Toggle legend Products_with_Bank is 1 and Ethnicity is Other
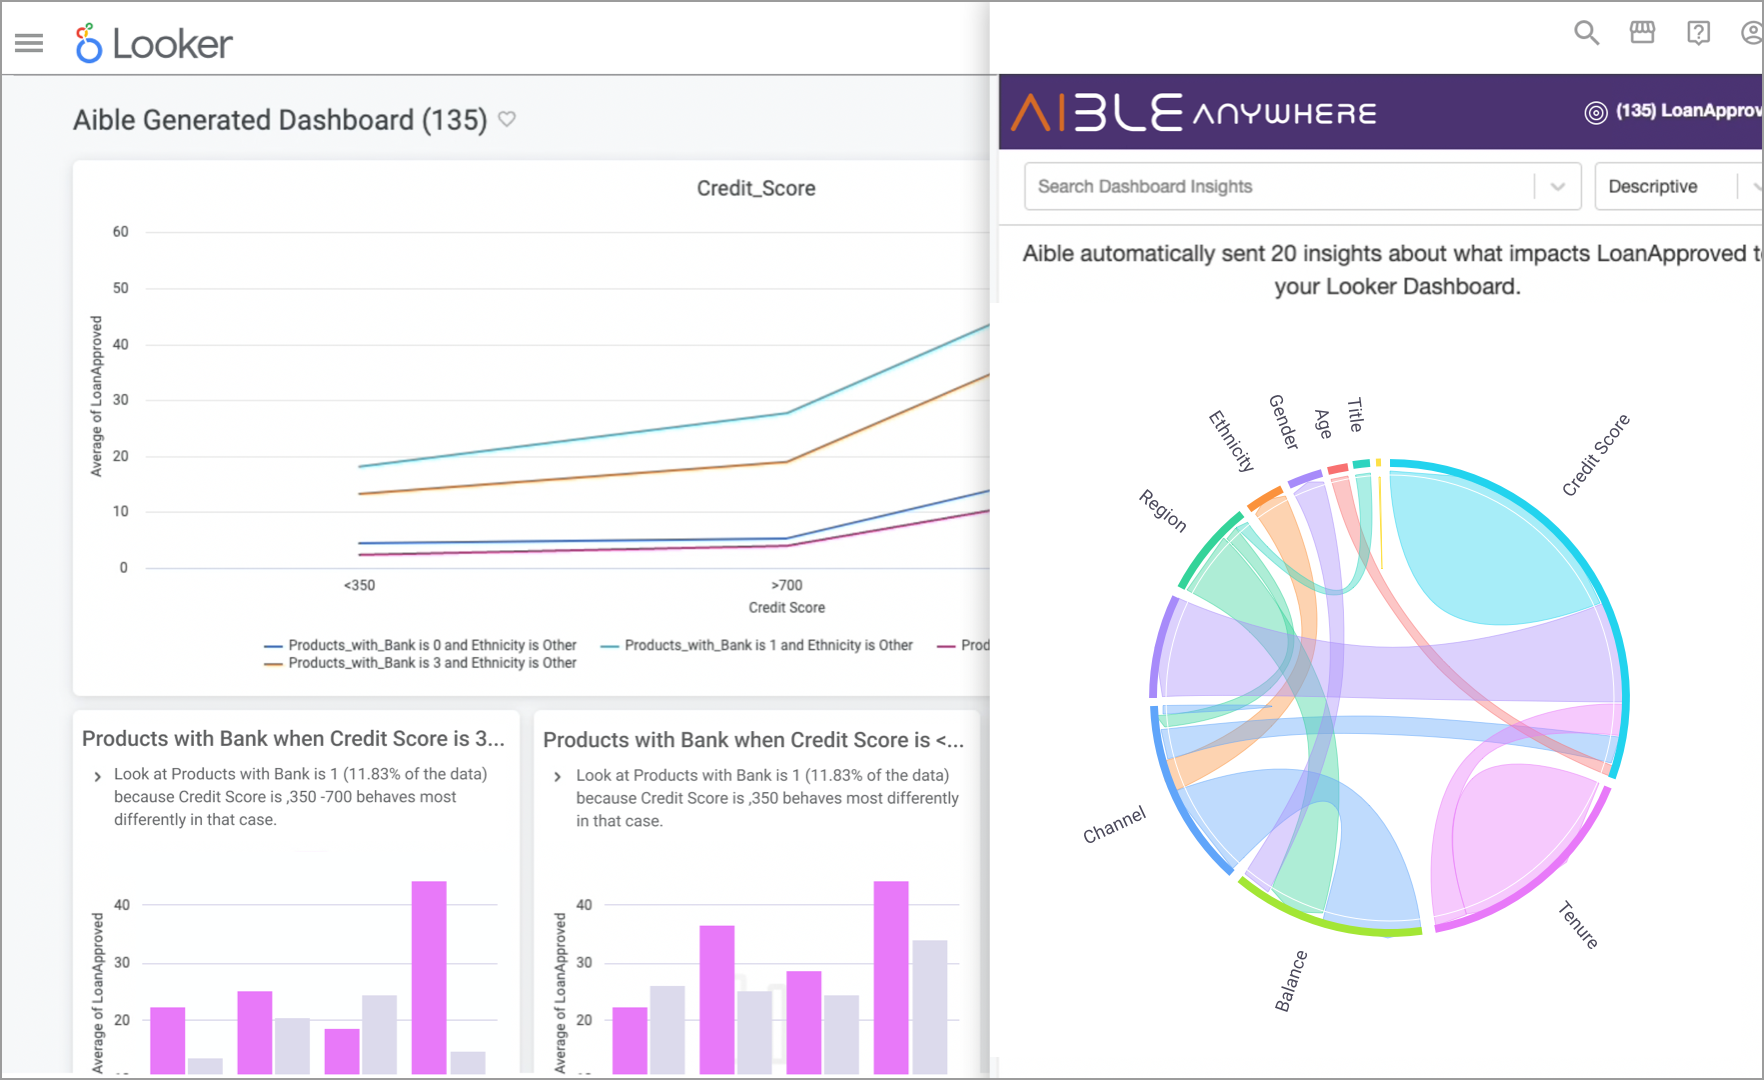Image resolution: width=1764 pixels, height=1080 pixels. pyautogui.click(x=757, y=645)
